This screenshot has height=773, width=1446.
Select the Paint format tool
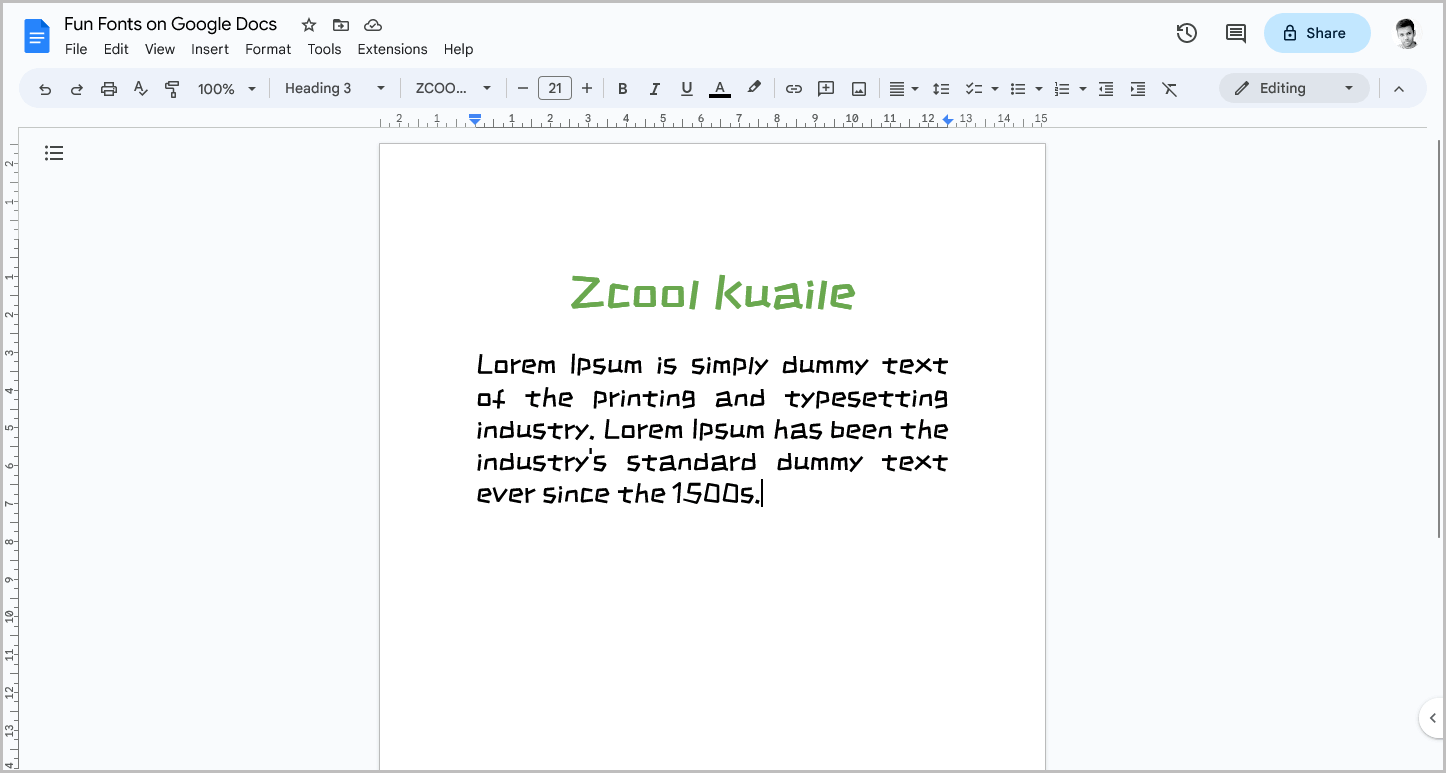coord(172,88)
